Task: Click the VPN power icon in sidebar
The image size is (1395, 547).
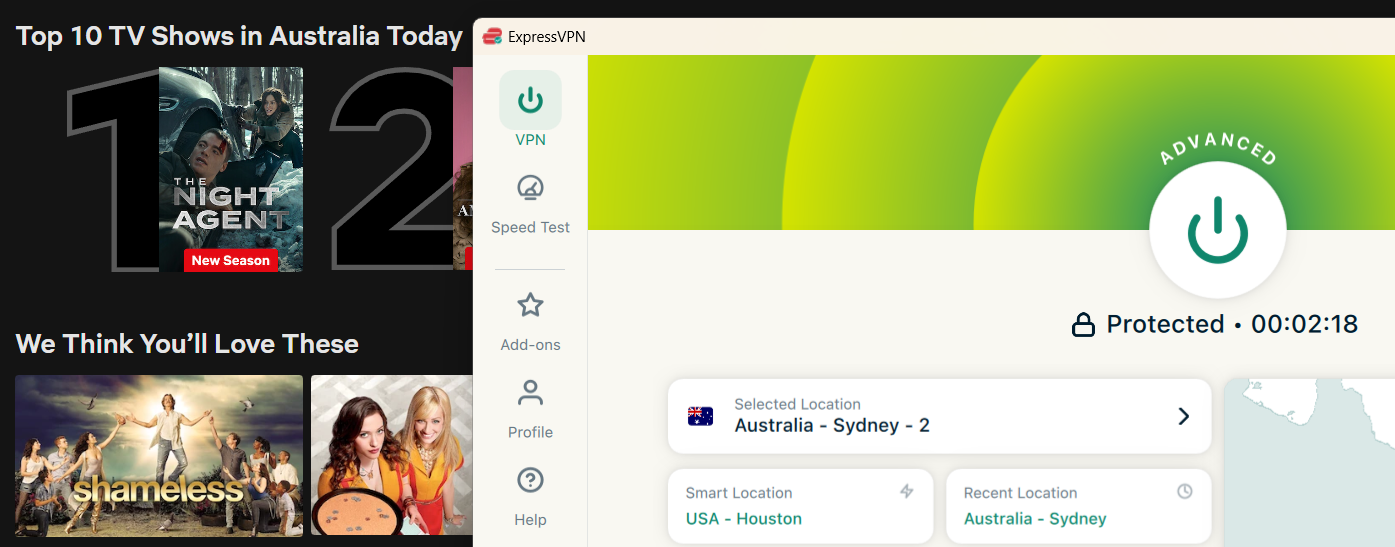Action: coord(530,100)
